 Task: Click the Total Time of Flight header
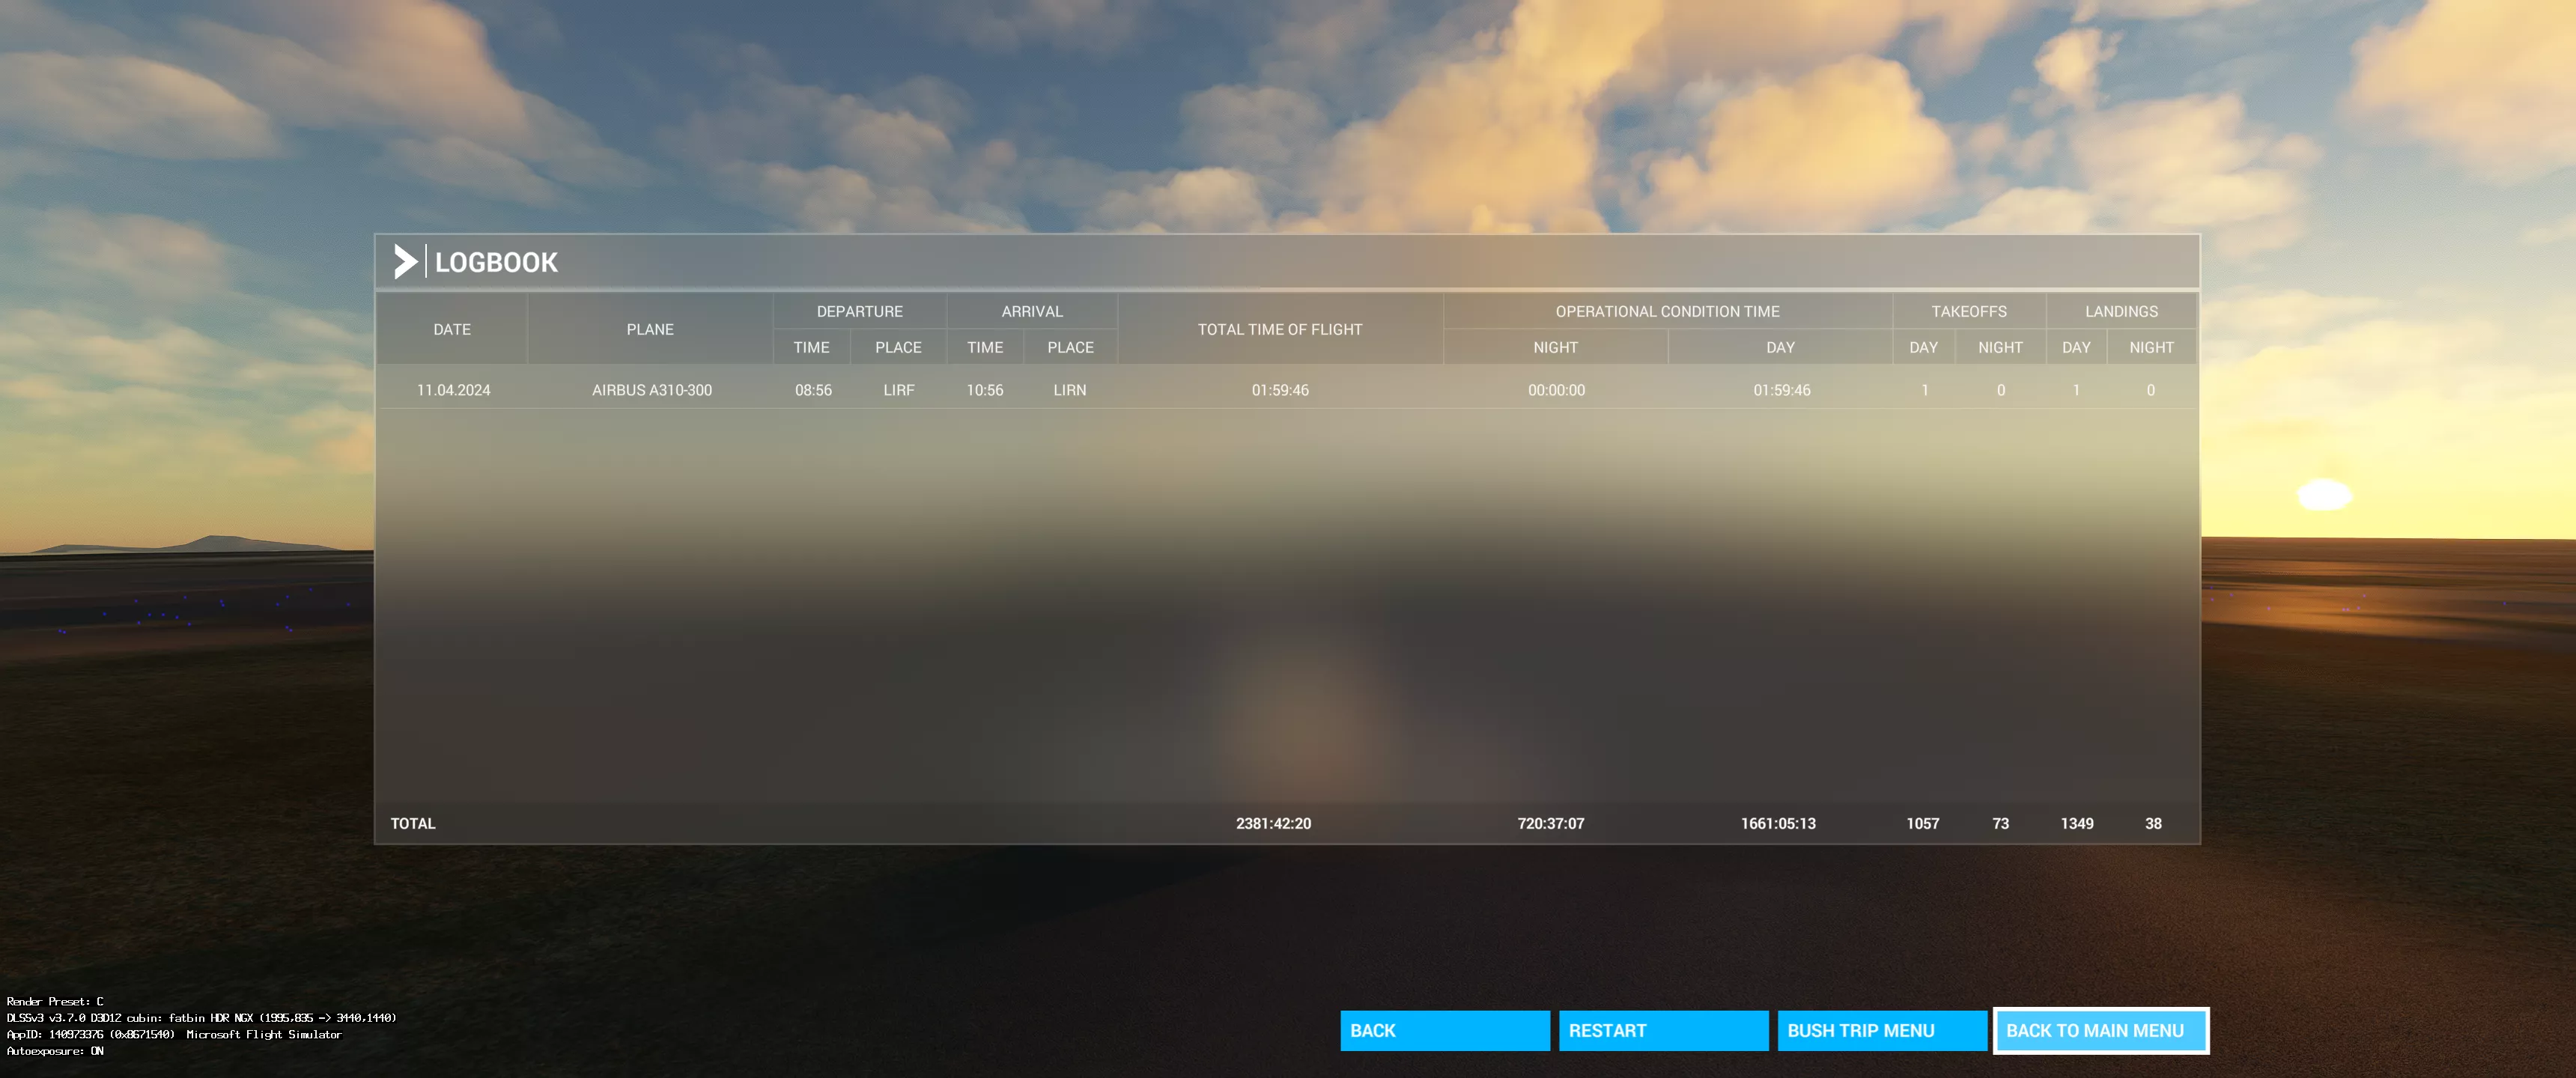(x=1280, y=329)
